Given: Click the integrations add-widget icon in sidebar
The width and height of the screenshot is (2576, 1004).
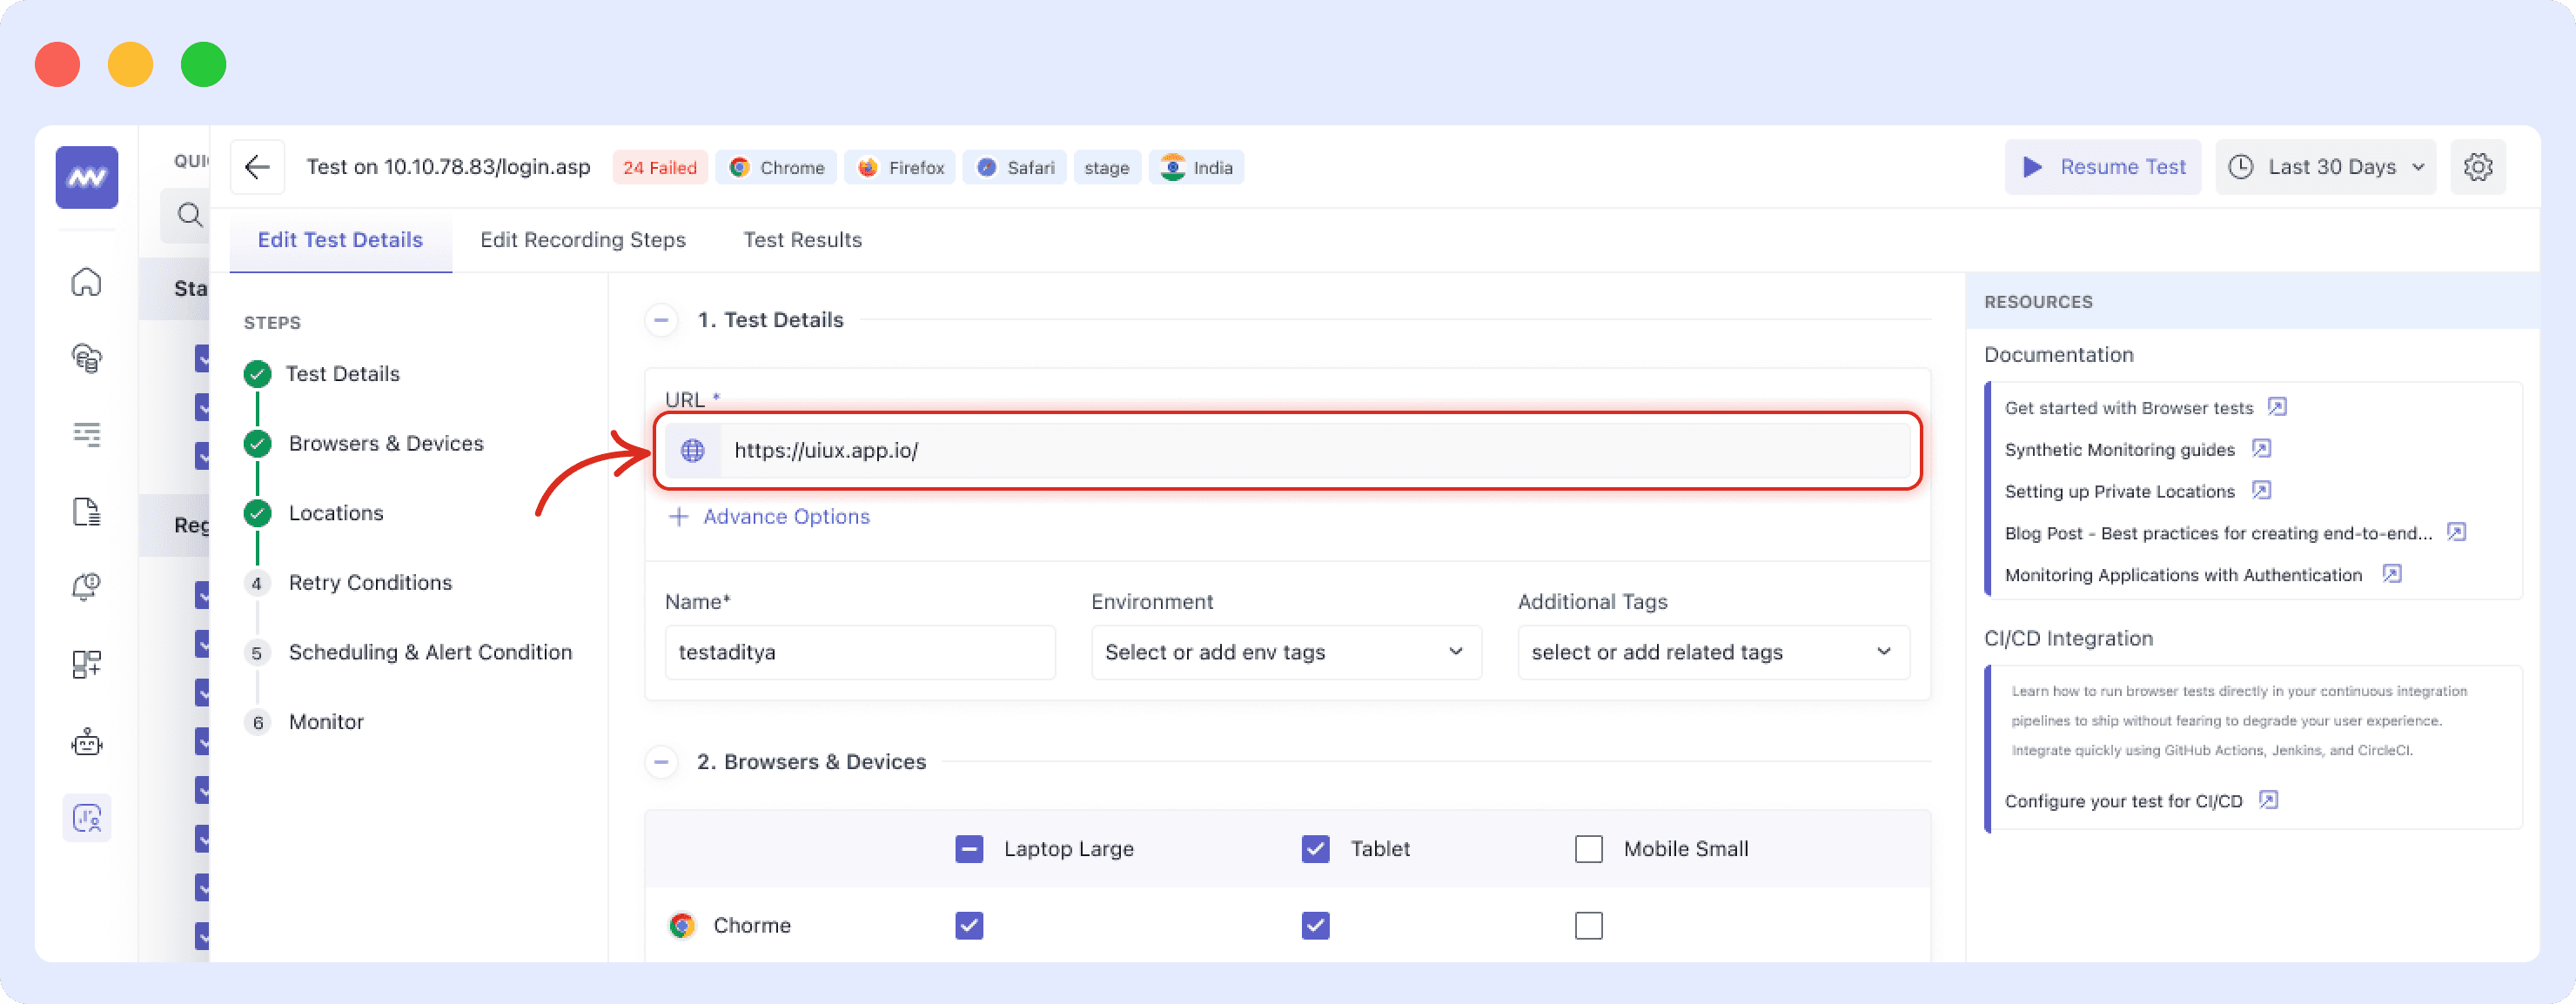Looking at the screenshot, I should coord(87,664).
